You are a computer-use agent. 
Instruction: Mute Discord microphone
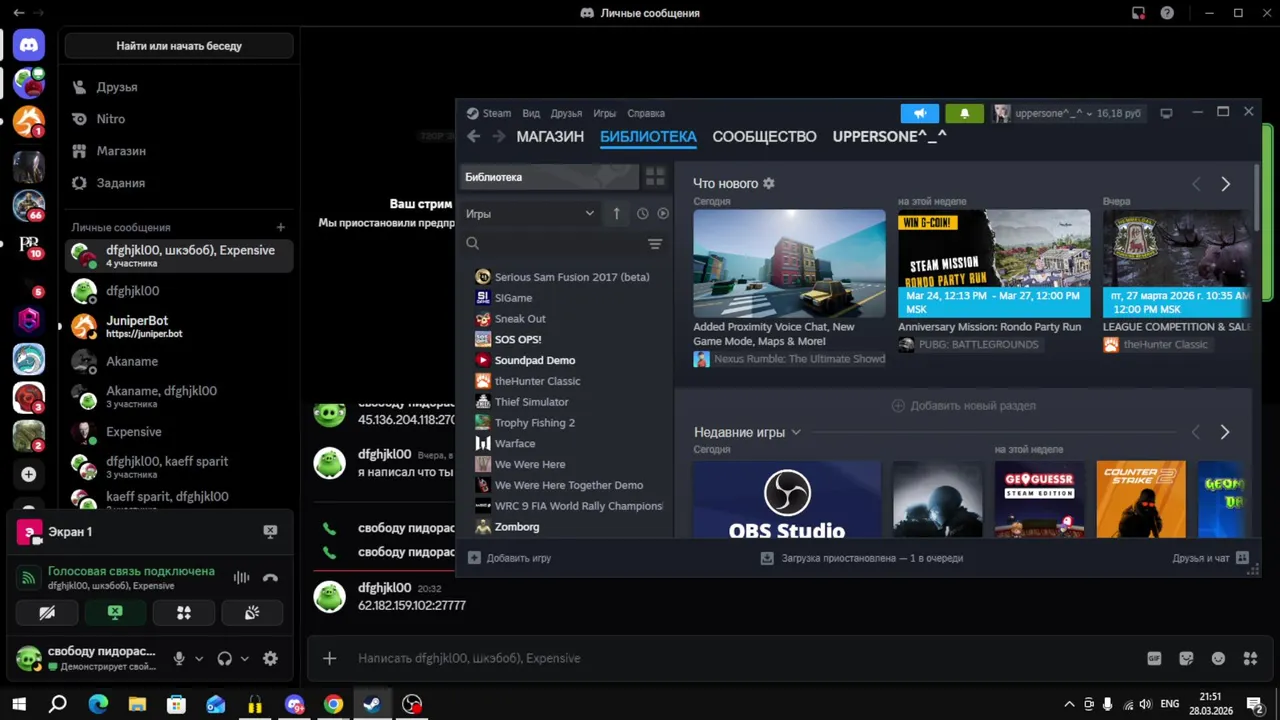tap(179, 659)
